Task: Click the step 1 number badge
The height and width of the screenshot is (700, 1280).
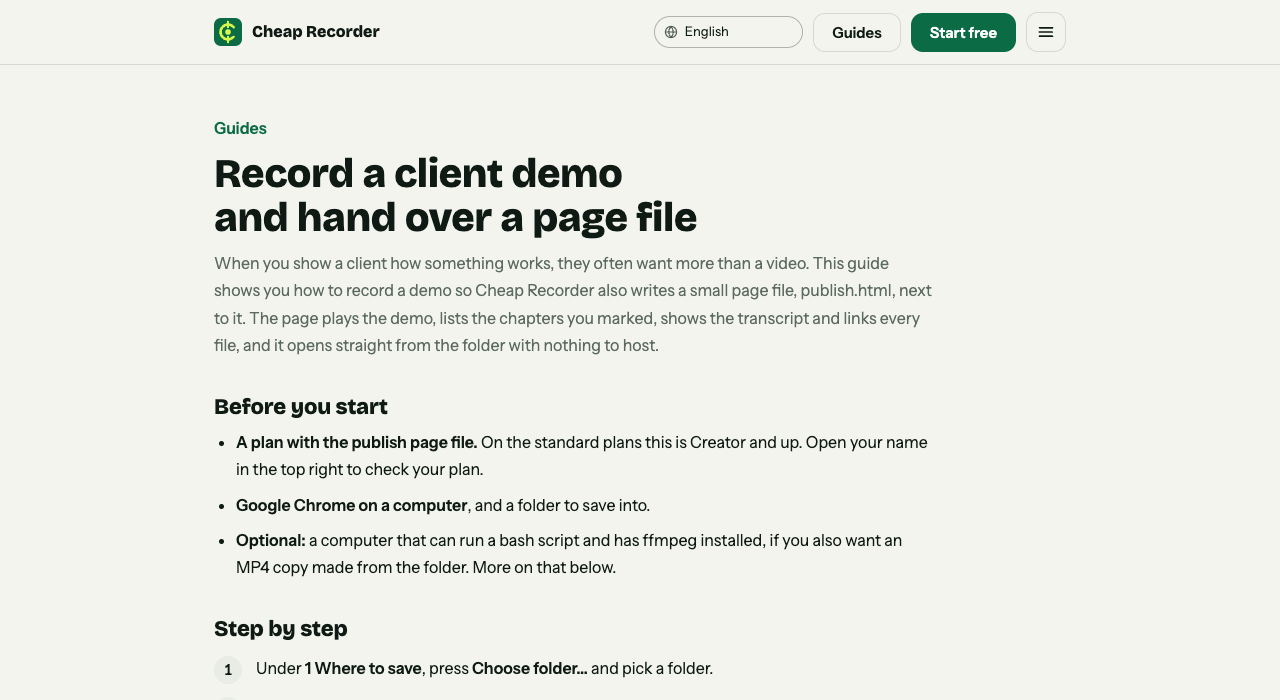Action: (228, 669)
